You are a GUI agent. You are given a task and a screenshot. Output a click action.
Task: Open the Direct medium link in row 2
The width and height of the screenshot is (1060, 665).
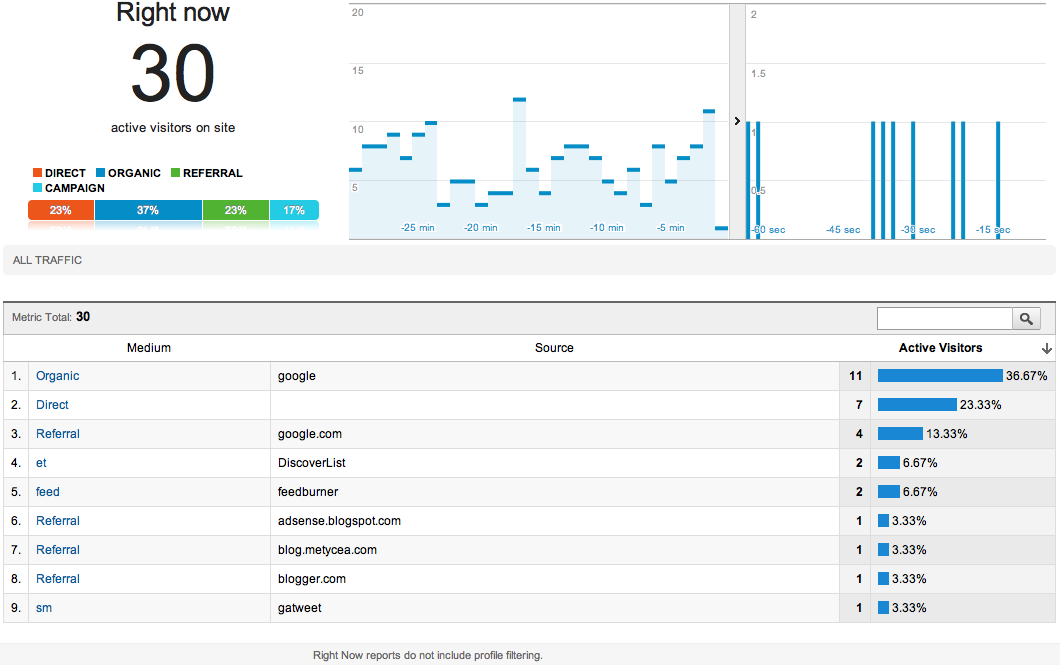52,405
